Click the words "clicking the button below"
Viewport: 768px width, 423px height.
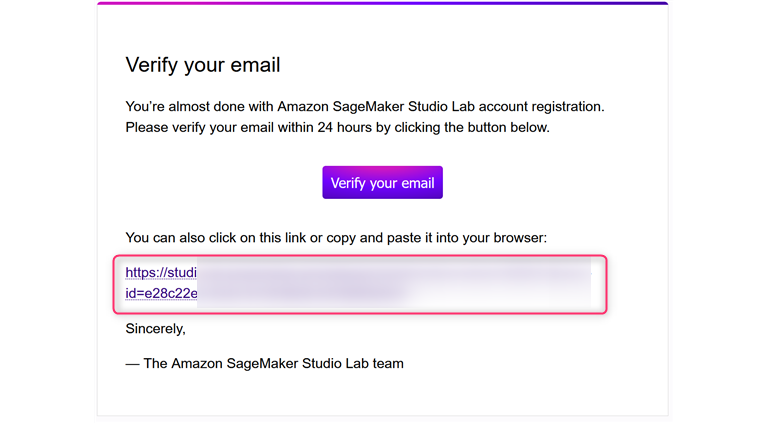(x=465, y=127)
